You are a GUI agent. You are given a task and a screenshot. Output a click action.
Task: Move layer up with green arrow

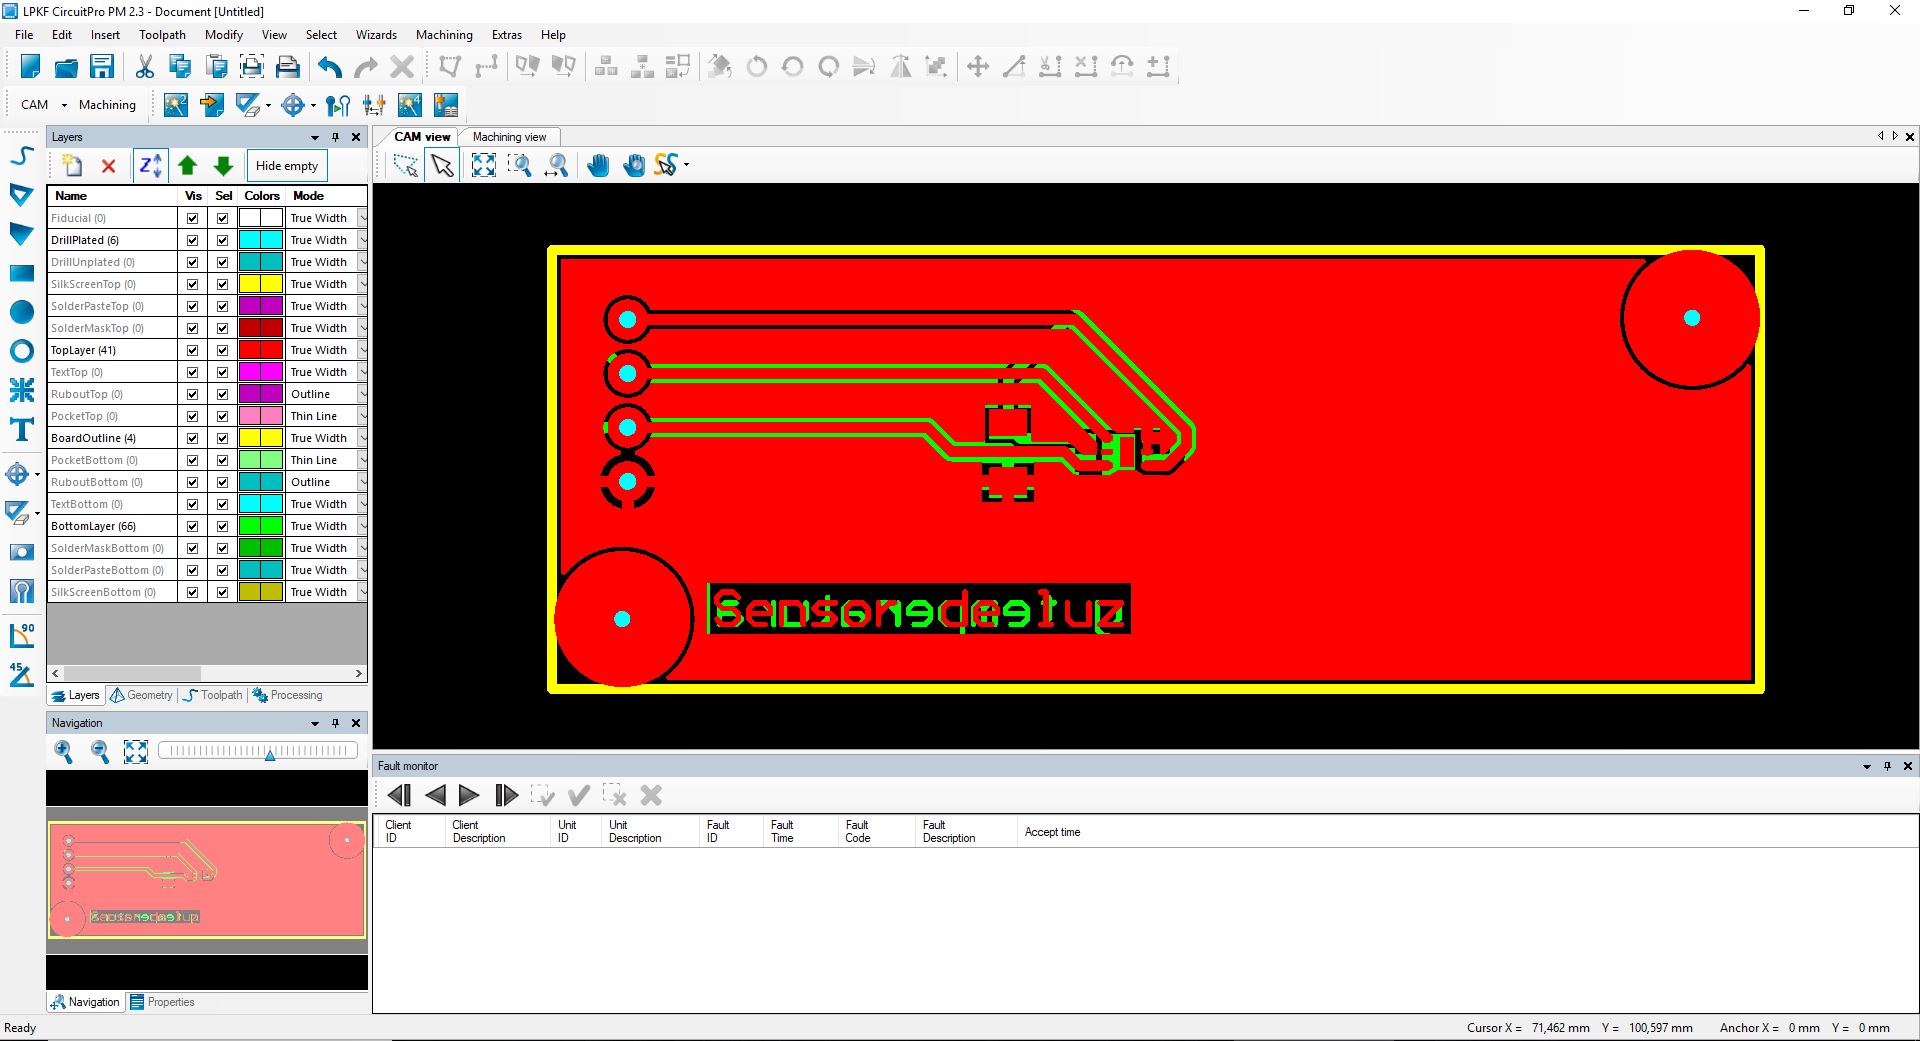(x=187, y=166)
